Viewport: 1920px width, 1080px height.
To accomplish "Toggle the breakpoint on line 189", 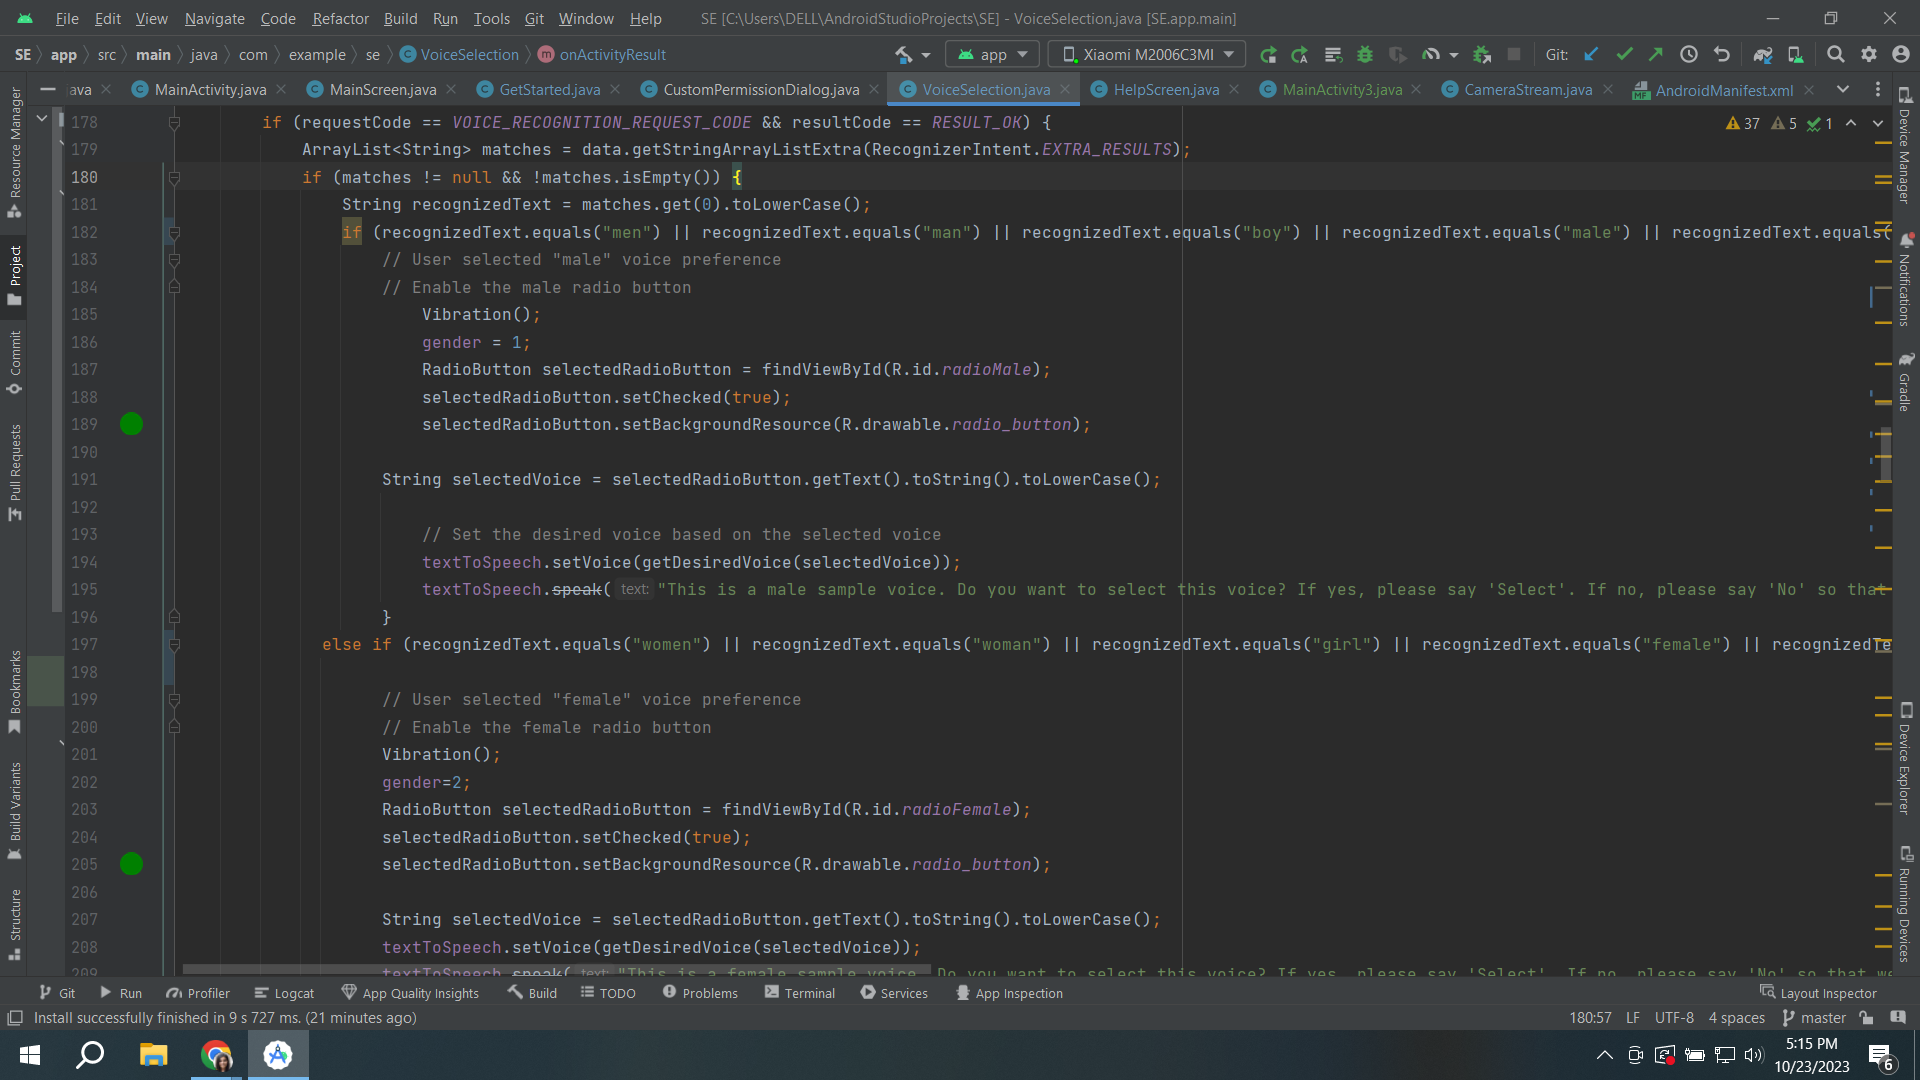I will 131,424.
